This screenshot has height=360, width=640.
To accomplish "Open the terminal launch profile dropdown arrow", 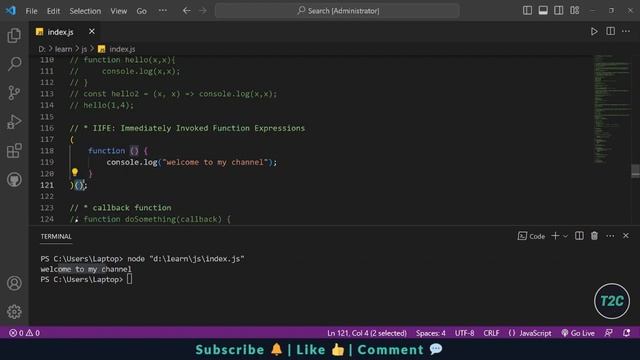I will point(565,236).
